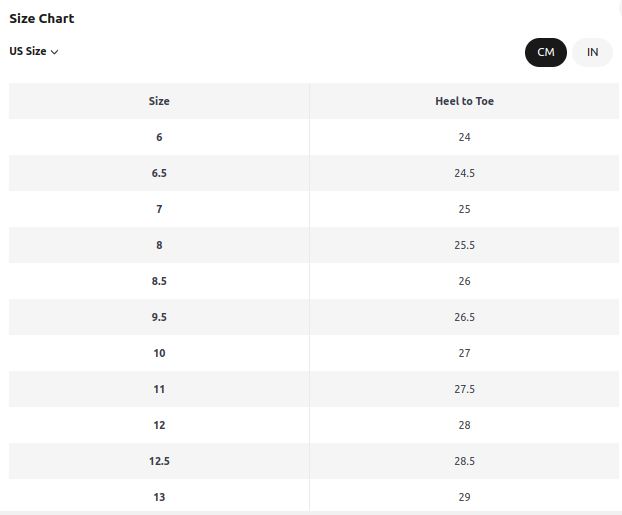The width and height of the screenshot is (622, 515).
Task: Click the 24.5 heel to toe value
Action: [x=464, y=173]
